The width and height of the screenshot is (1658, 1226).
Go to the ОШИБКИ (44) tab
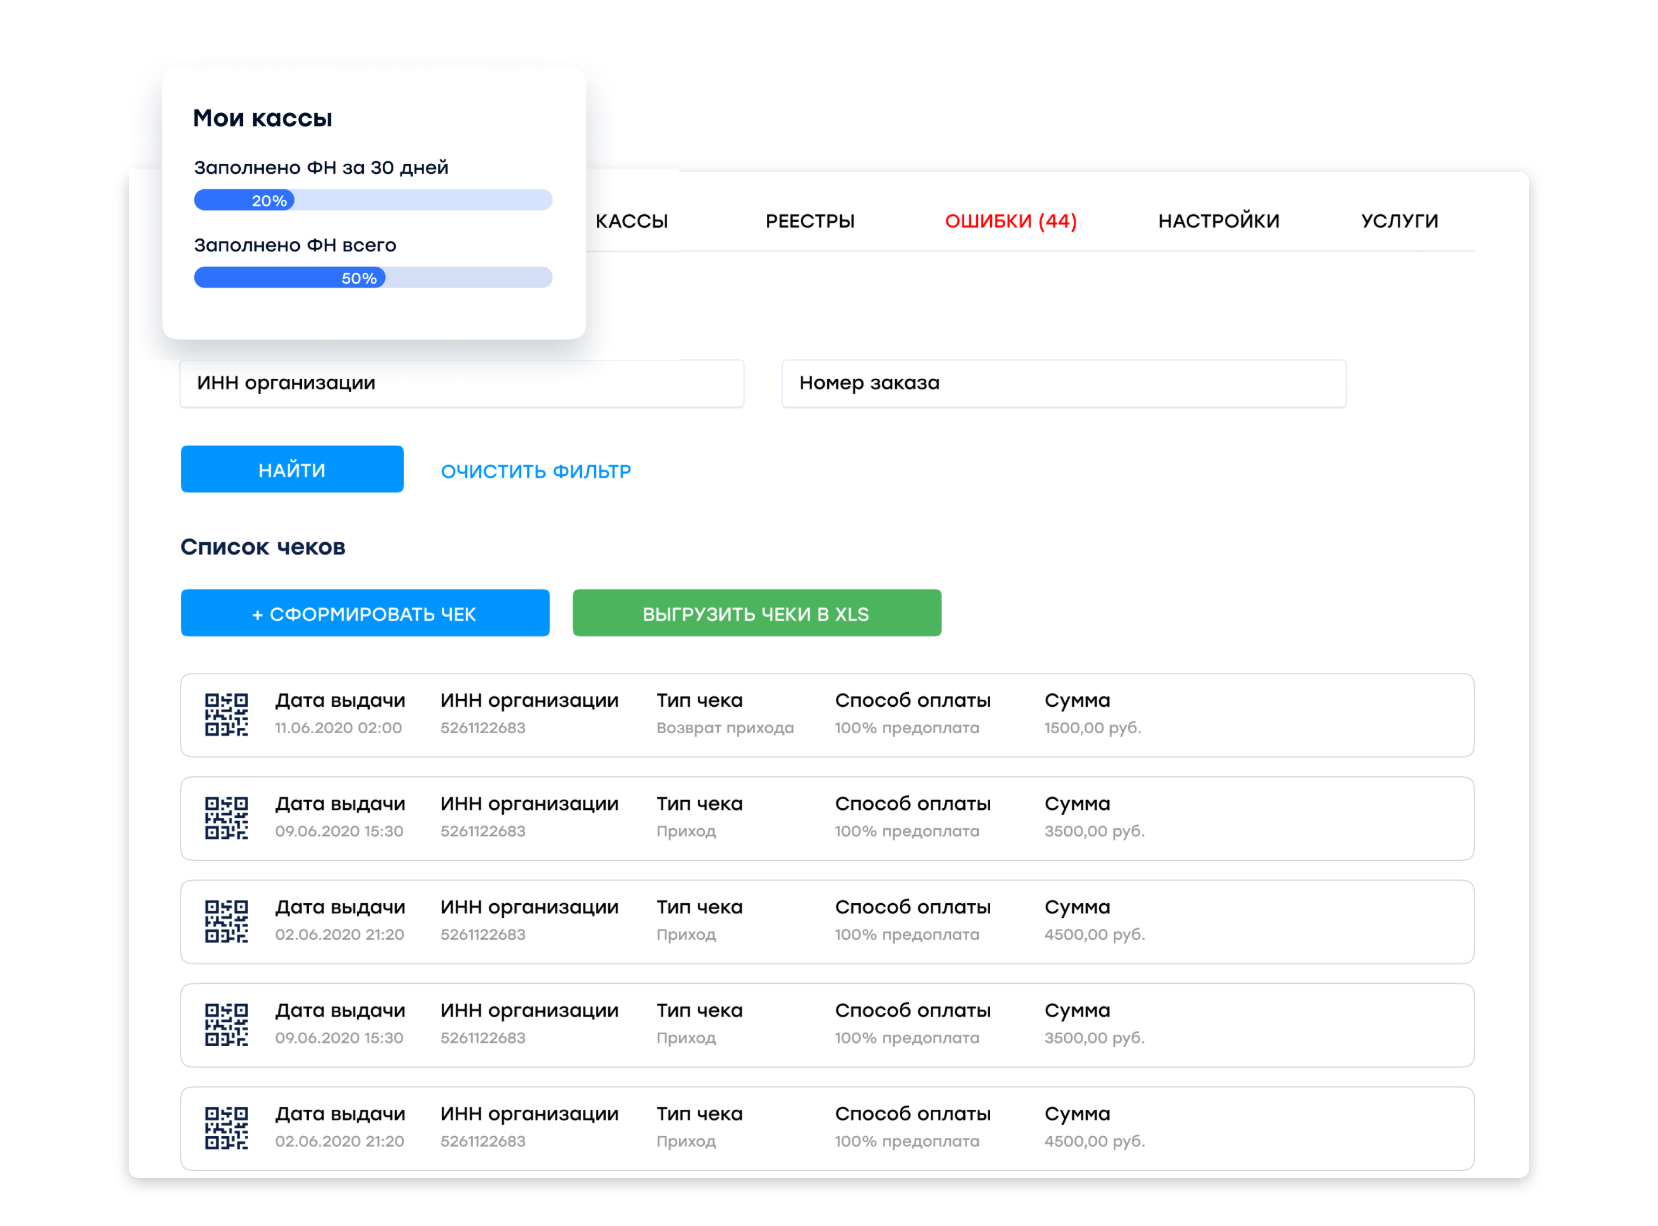click(x=1010, y=221)
